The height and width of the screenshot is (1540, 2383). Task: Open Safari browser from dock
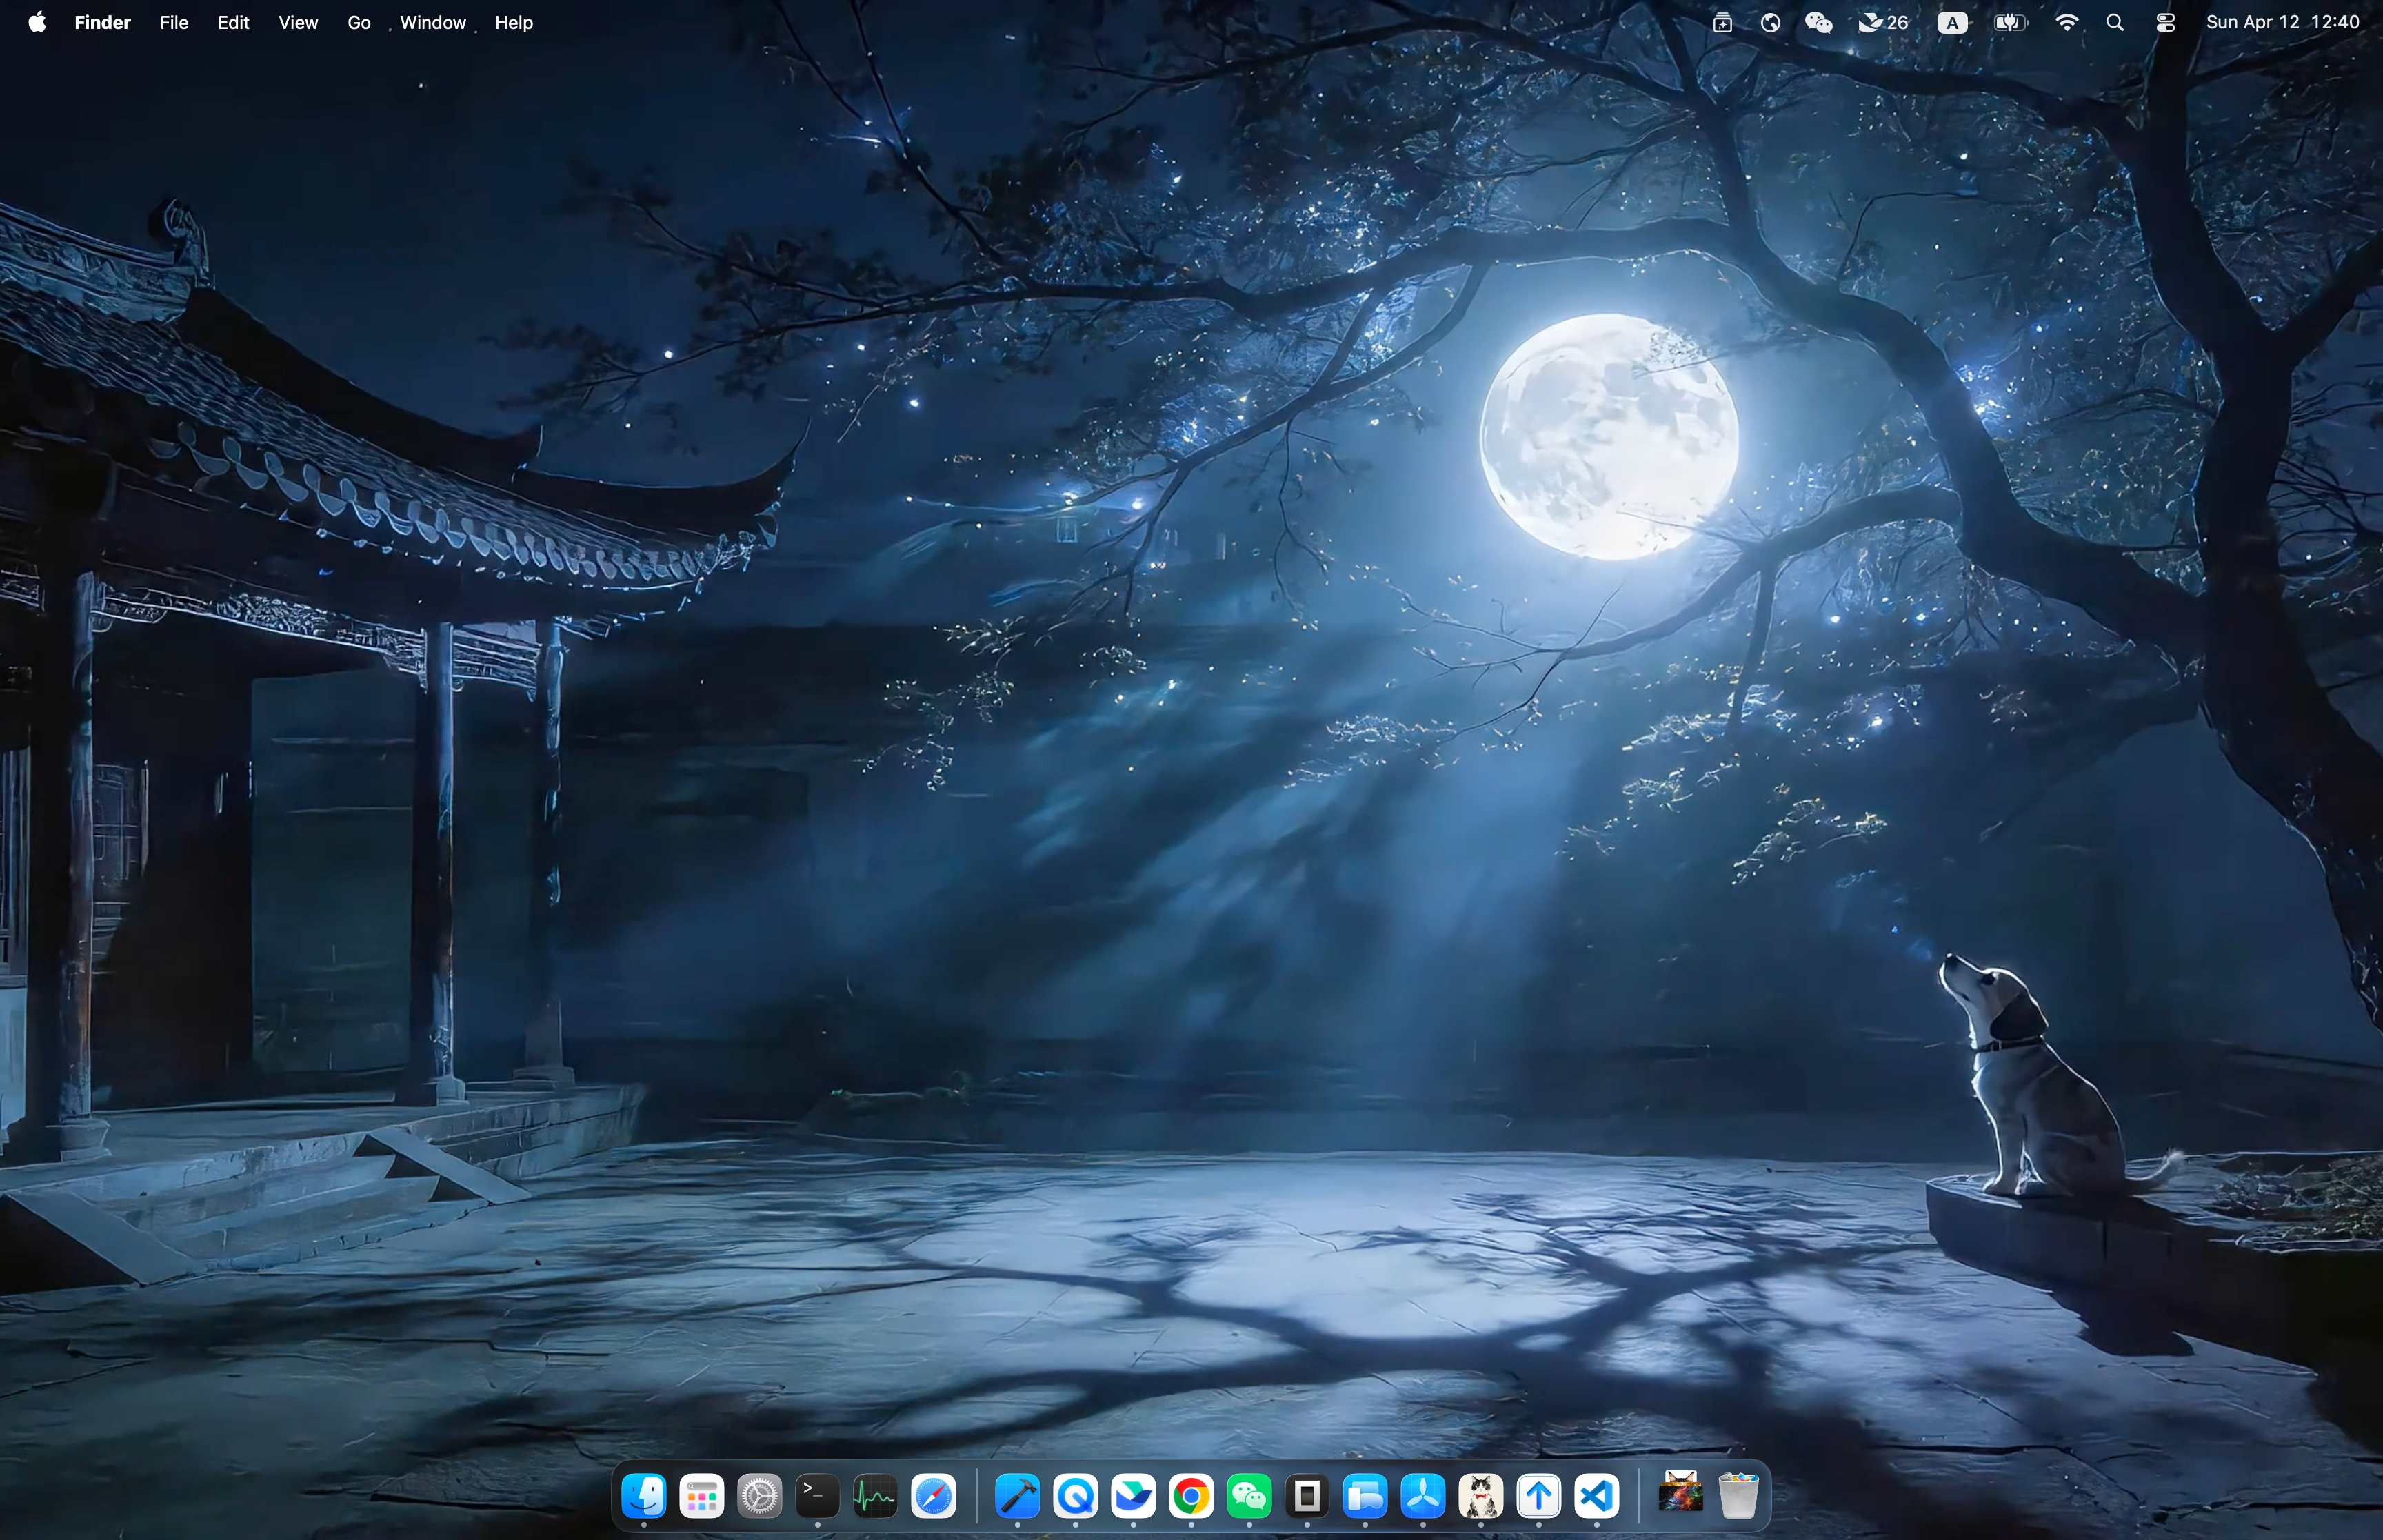point(933,1496)
